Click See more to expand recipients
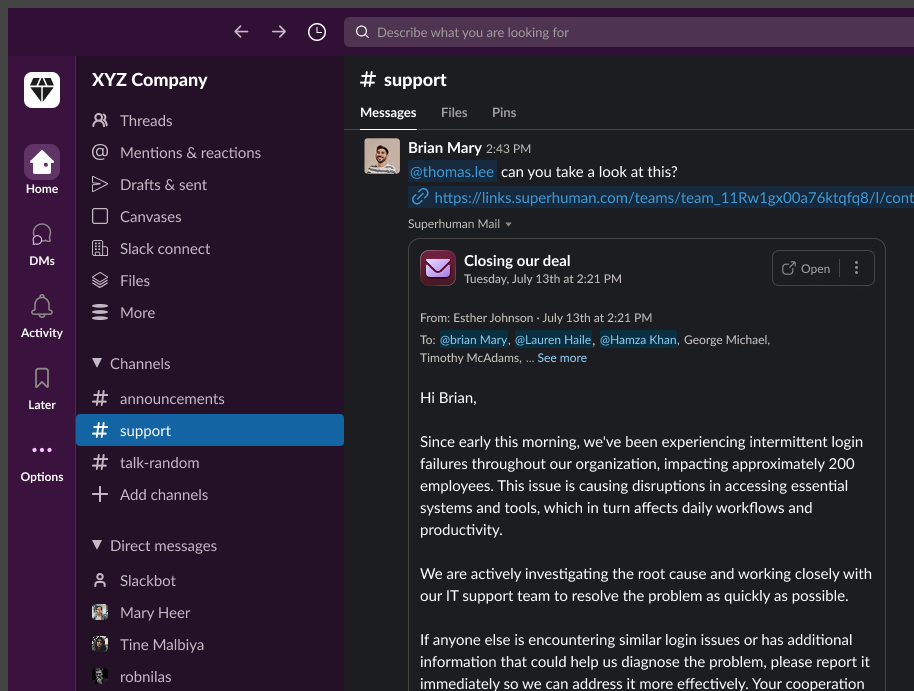Image resolution: width=914 pixels, height=691 pixels. click(562, 358)
